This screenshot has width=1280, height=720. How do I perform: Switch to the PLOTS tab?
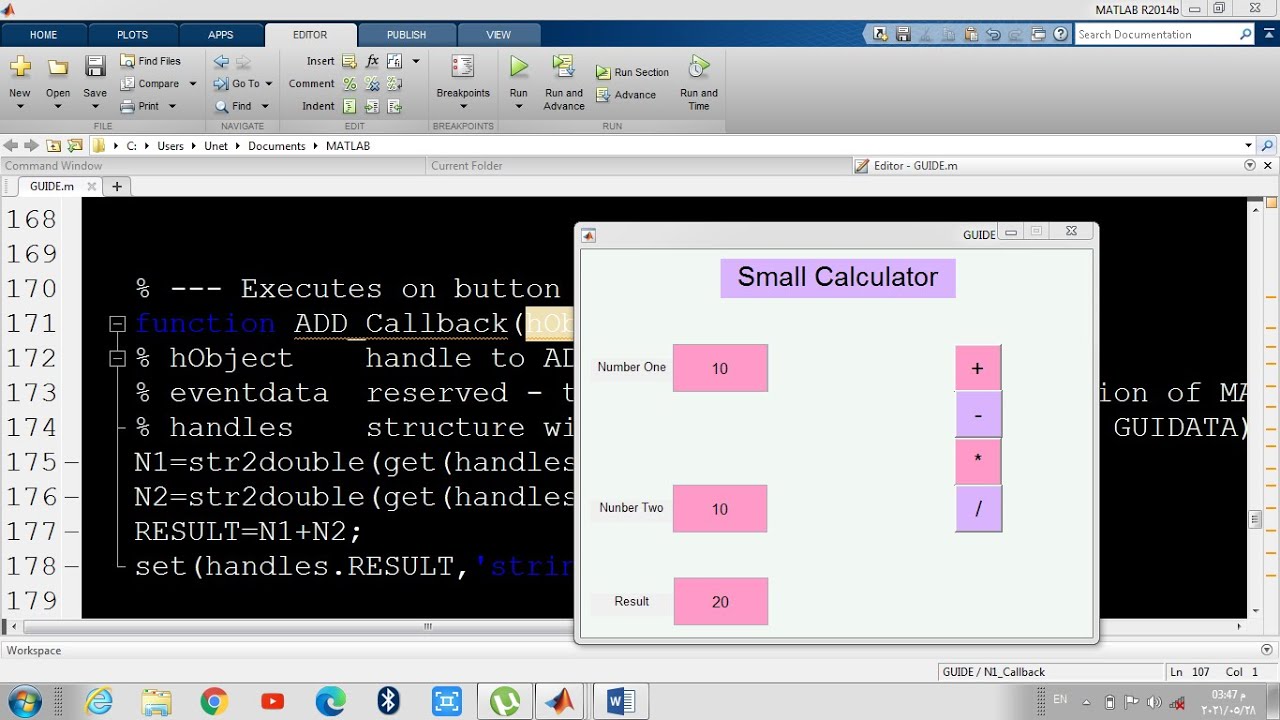(x=132, y=35)
